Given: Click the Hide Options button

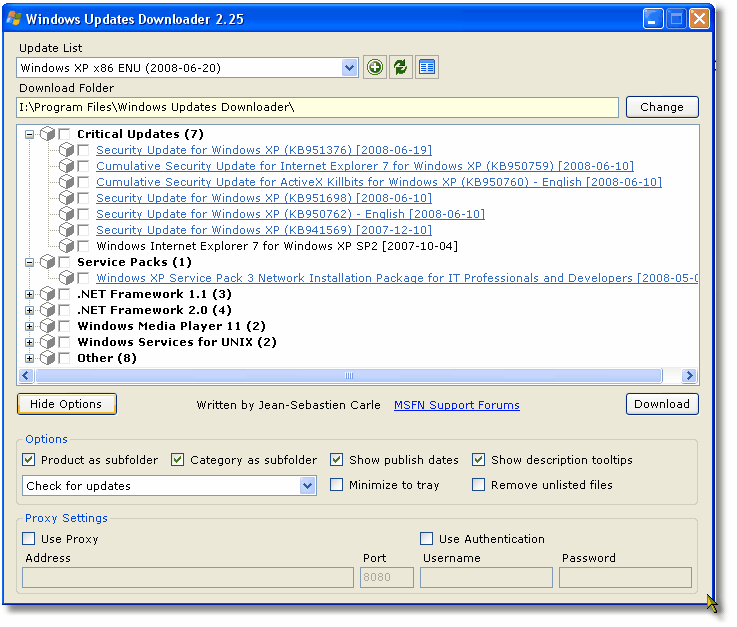Looking at the screenshot, I should click(66, 404).
